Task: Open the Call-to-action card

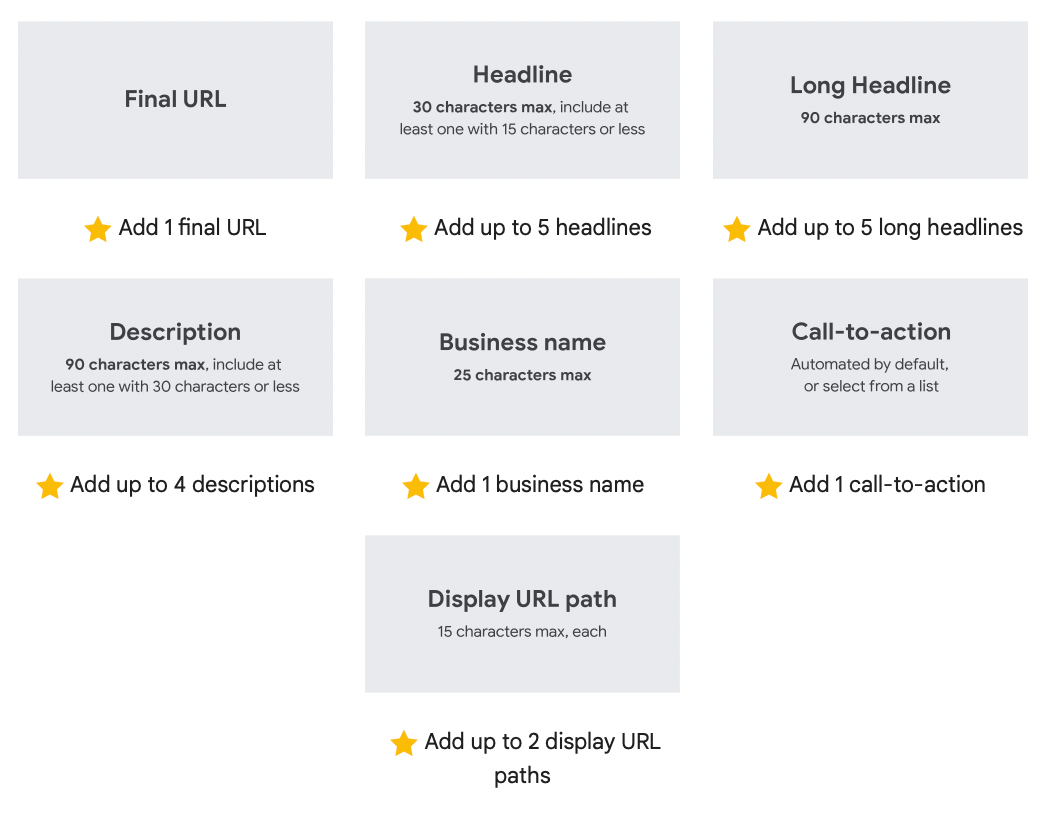Action: point(870,357)
